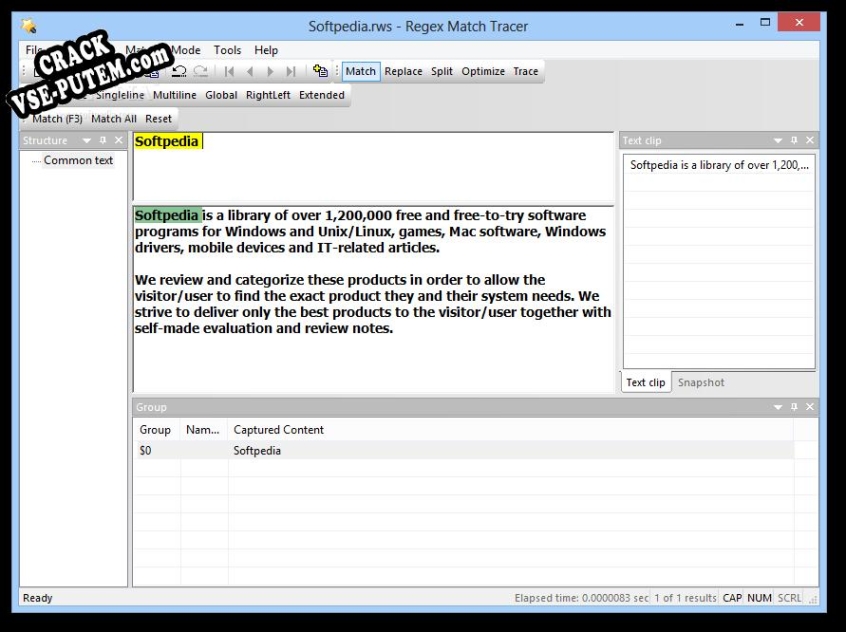This screenshot has height=632, width=846.
Task: Enable the RightLeft option
Action: [x=268, y=95]
